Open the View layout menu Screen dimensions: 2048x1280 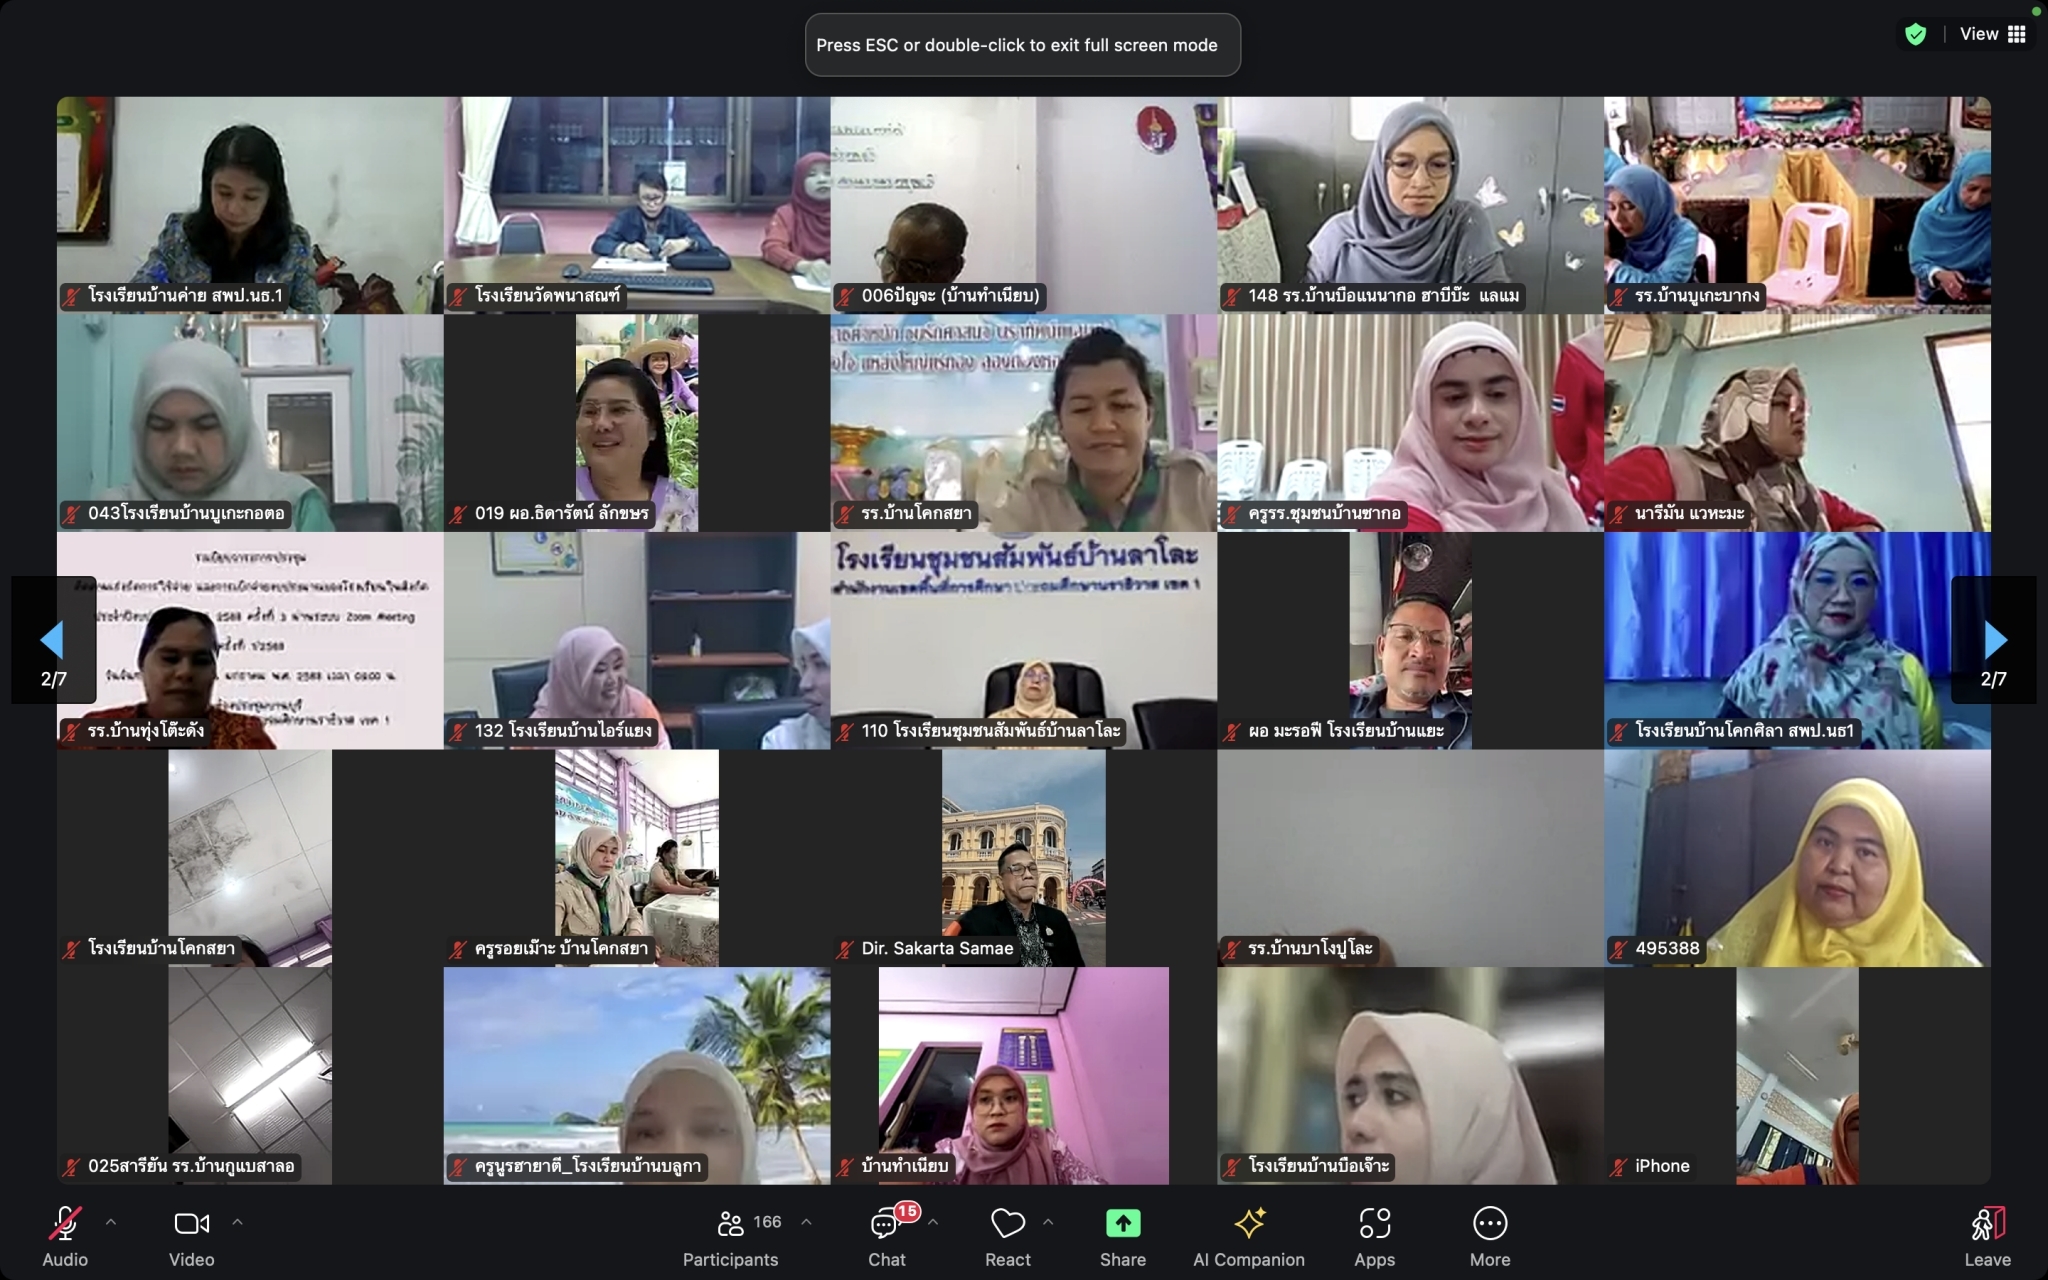(1993, 35)
